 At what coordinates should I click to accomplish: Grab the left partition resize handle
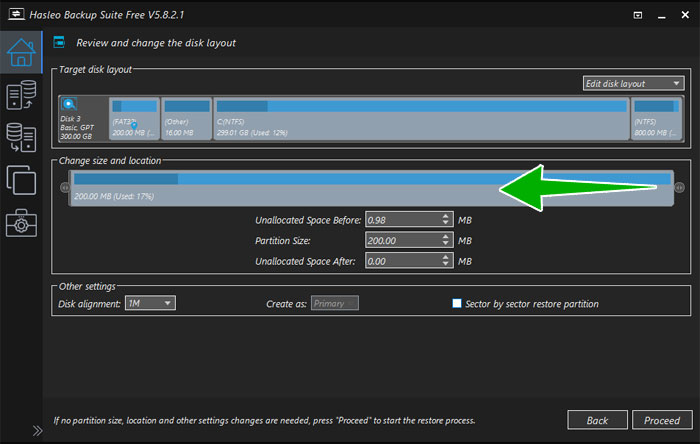tap(65, 187)
